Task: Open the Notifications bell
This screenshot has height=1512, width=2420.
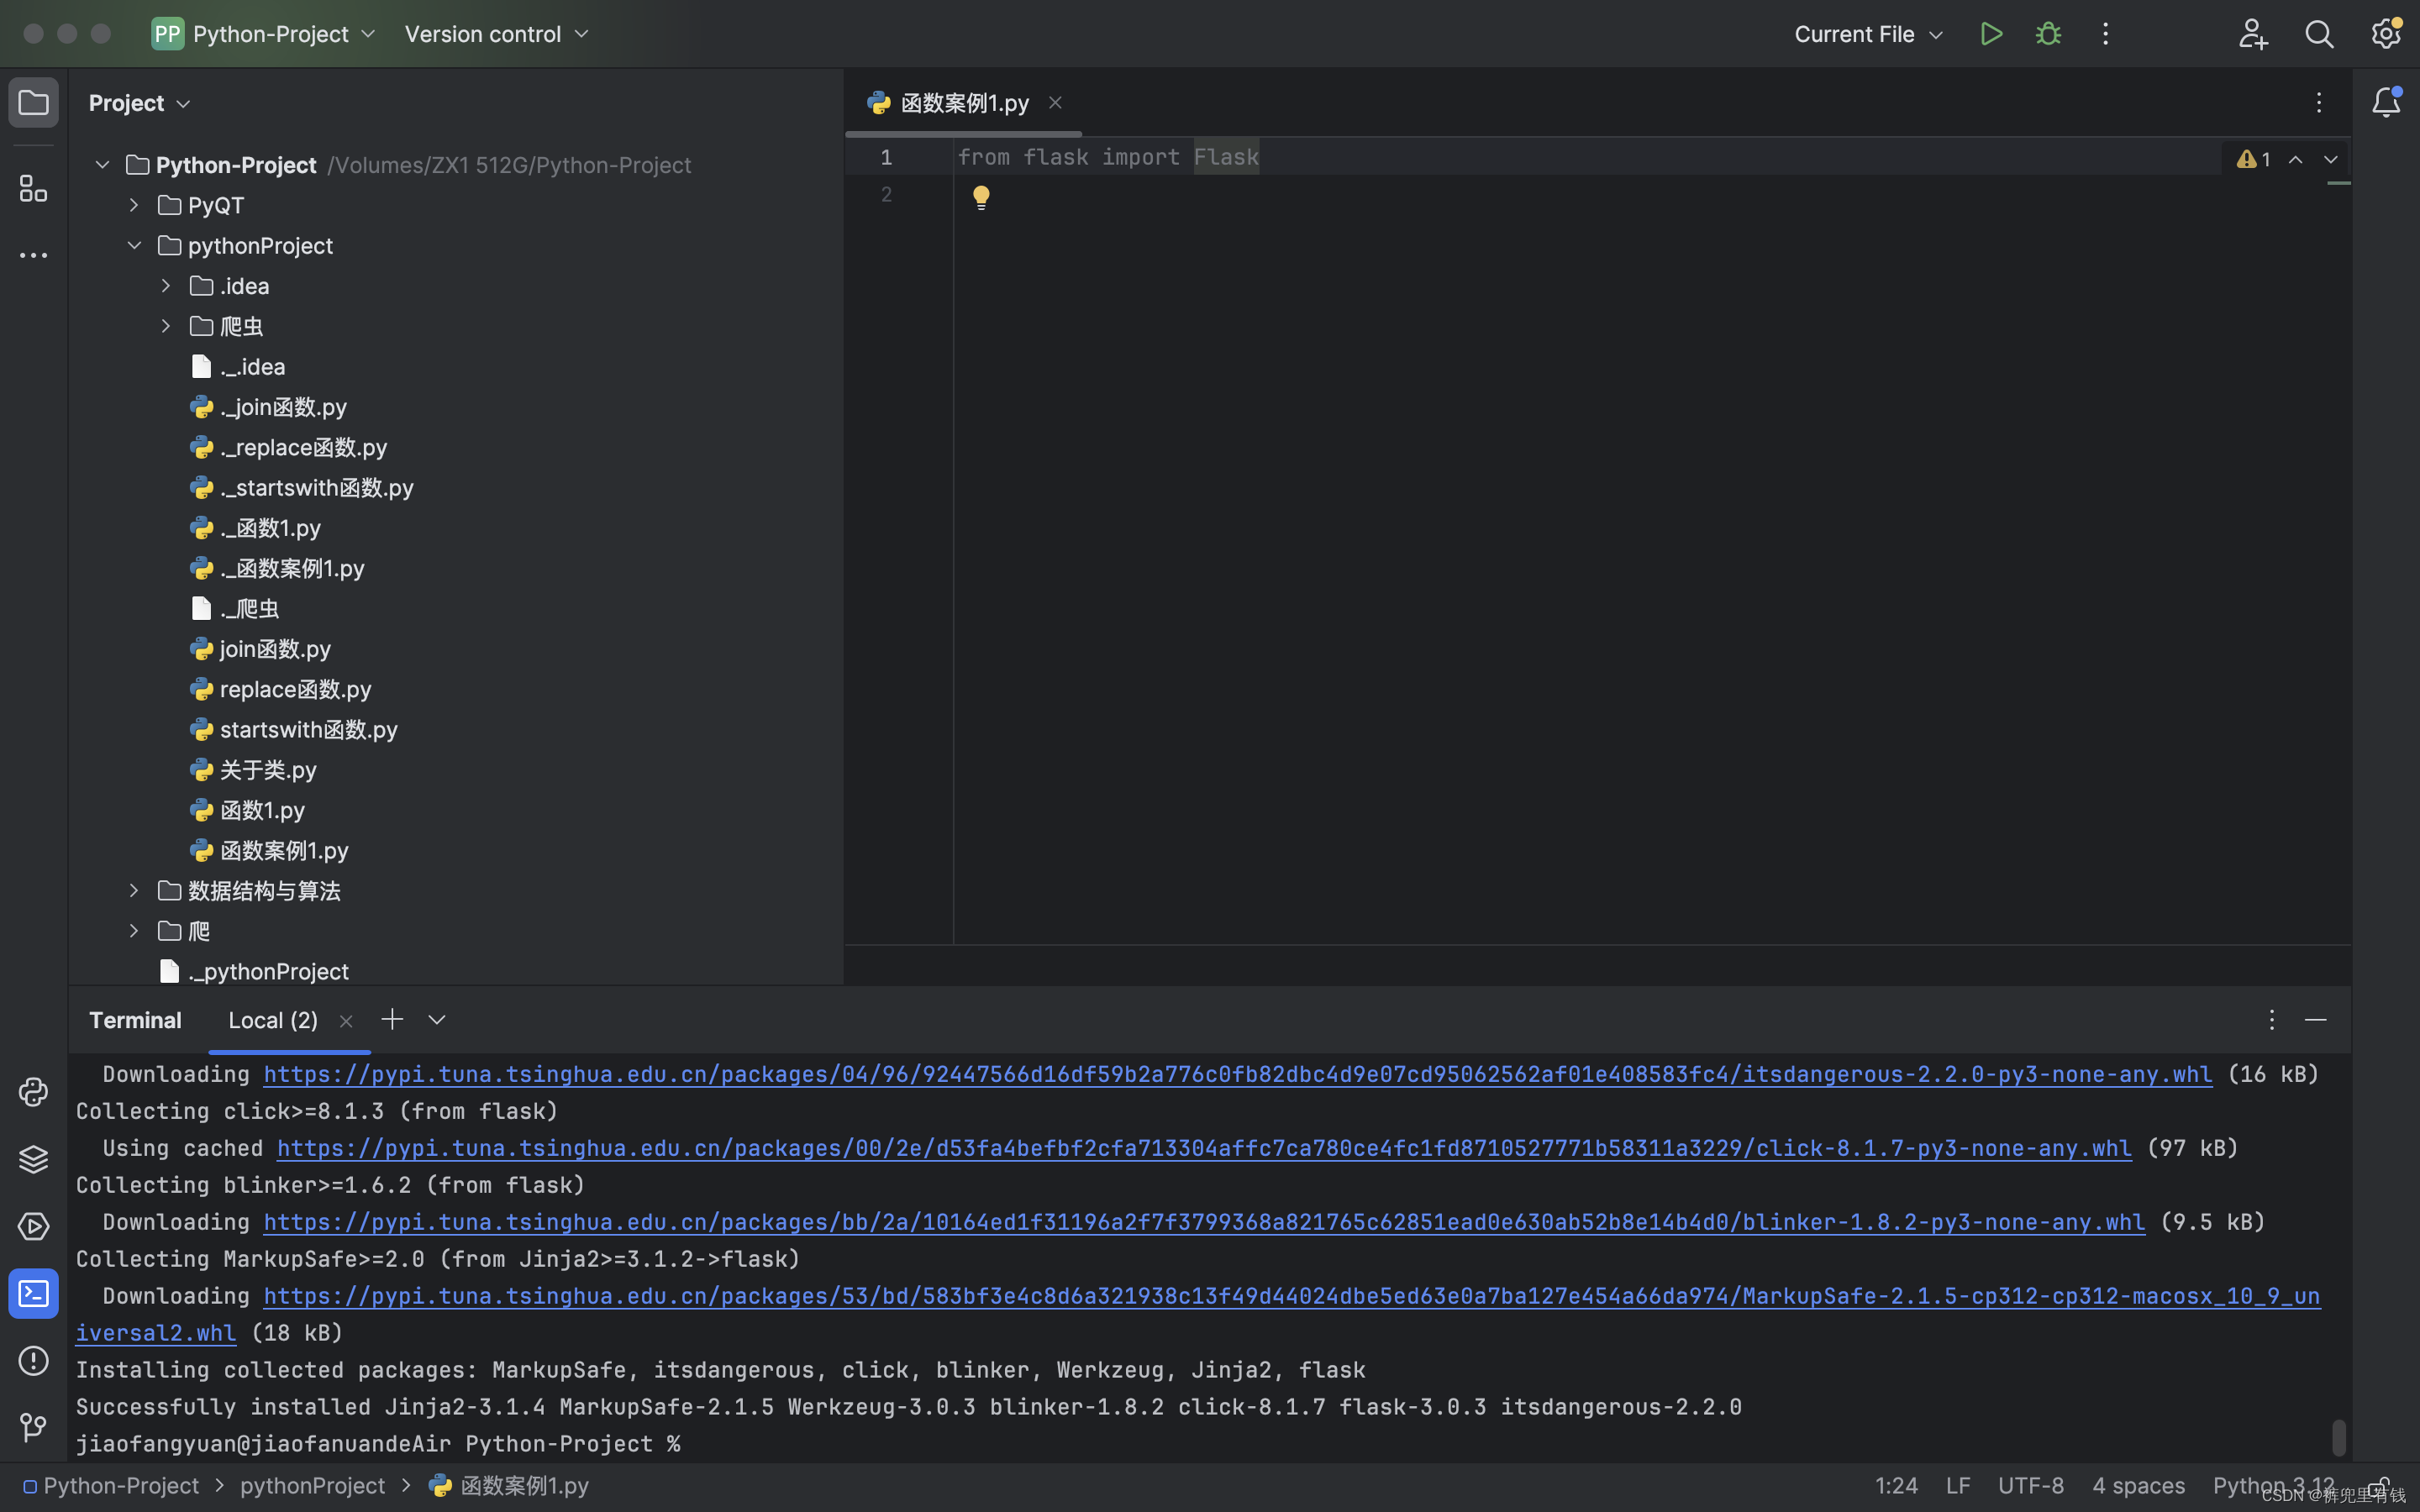Action: pyautogui.click(x=2386, y=100)
